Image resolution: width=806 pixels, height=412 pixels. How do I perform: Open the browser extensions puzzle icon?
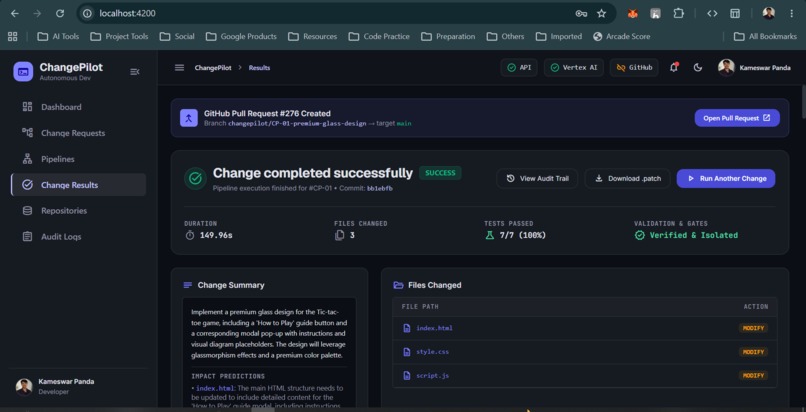point(679,13)
